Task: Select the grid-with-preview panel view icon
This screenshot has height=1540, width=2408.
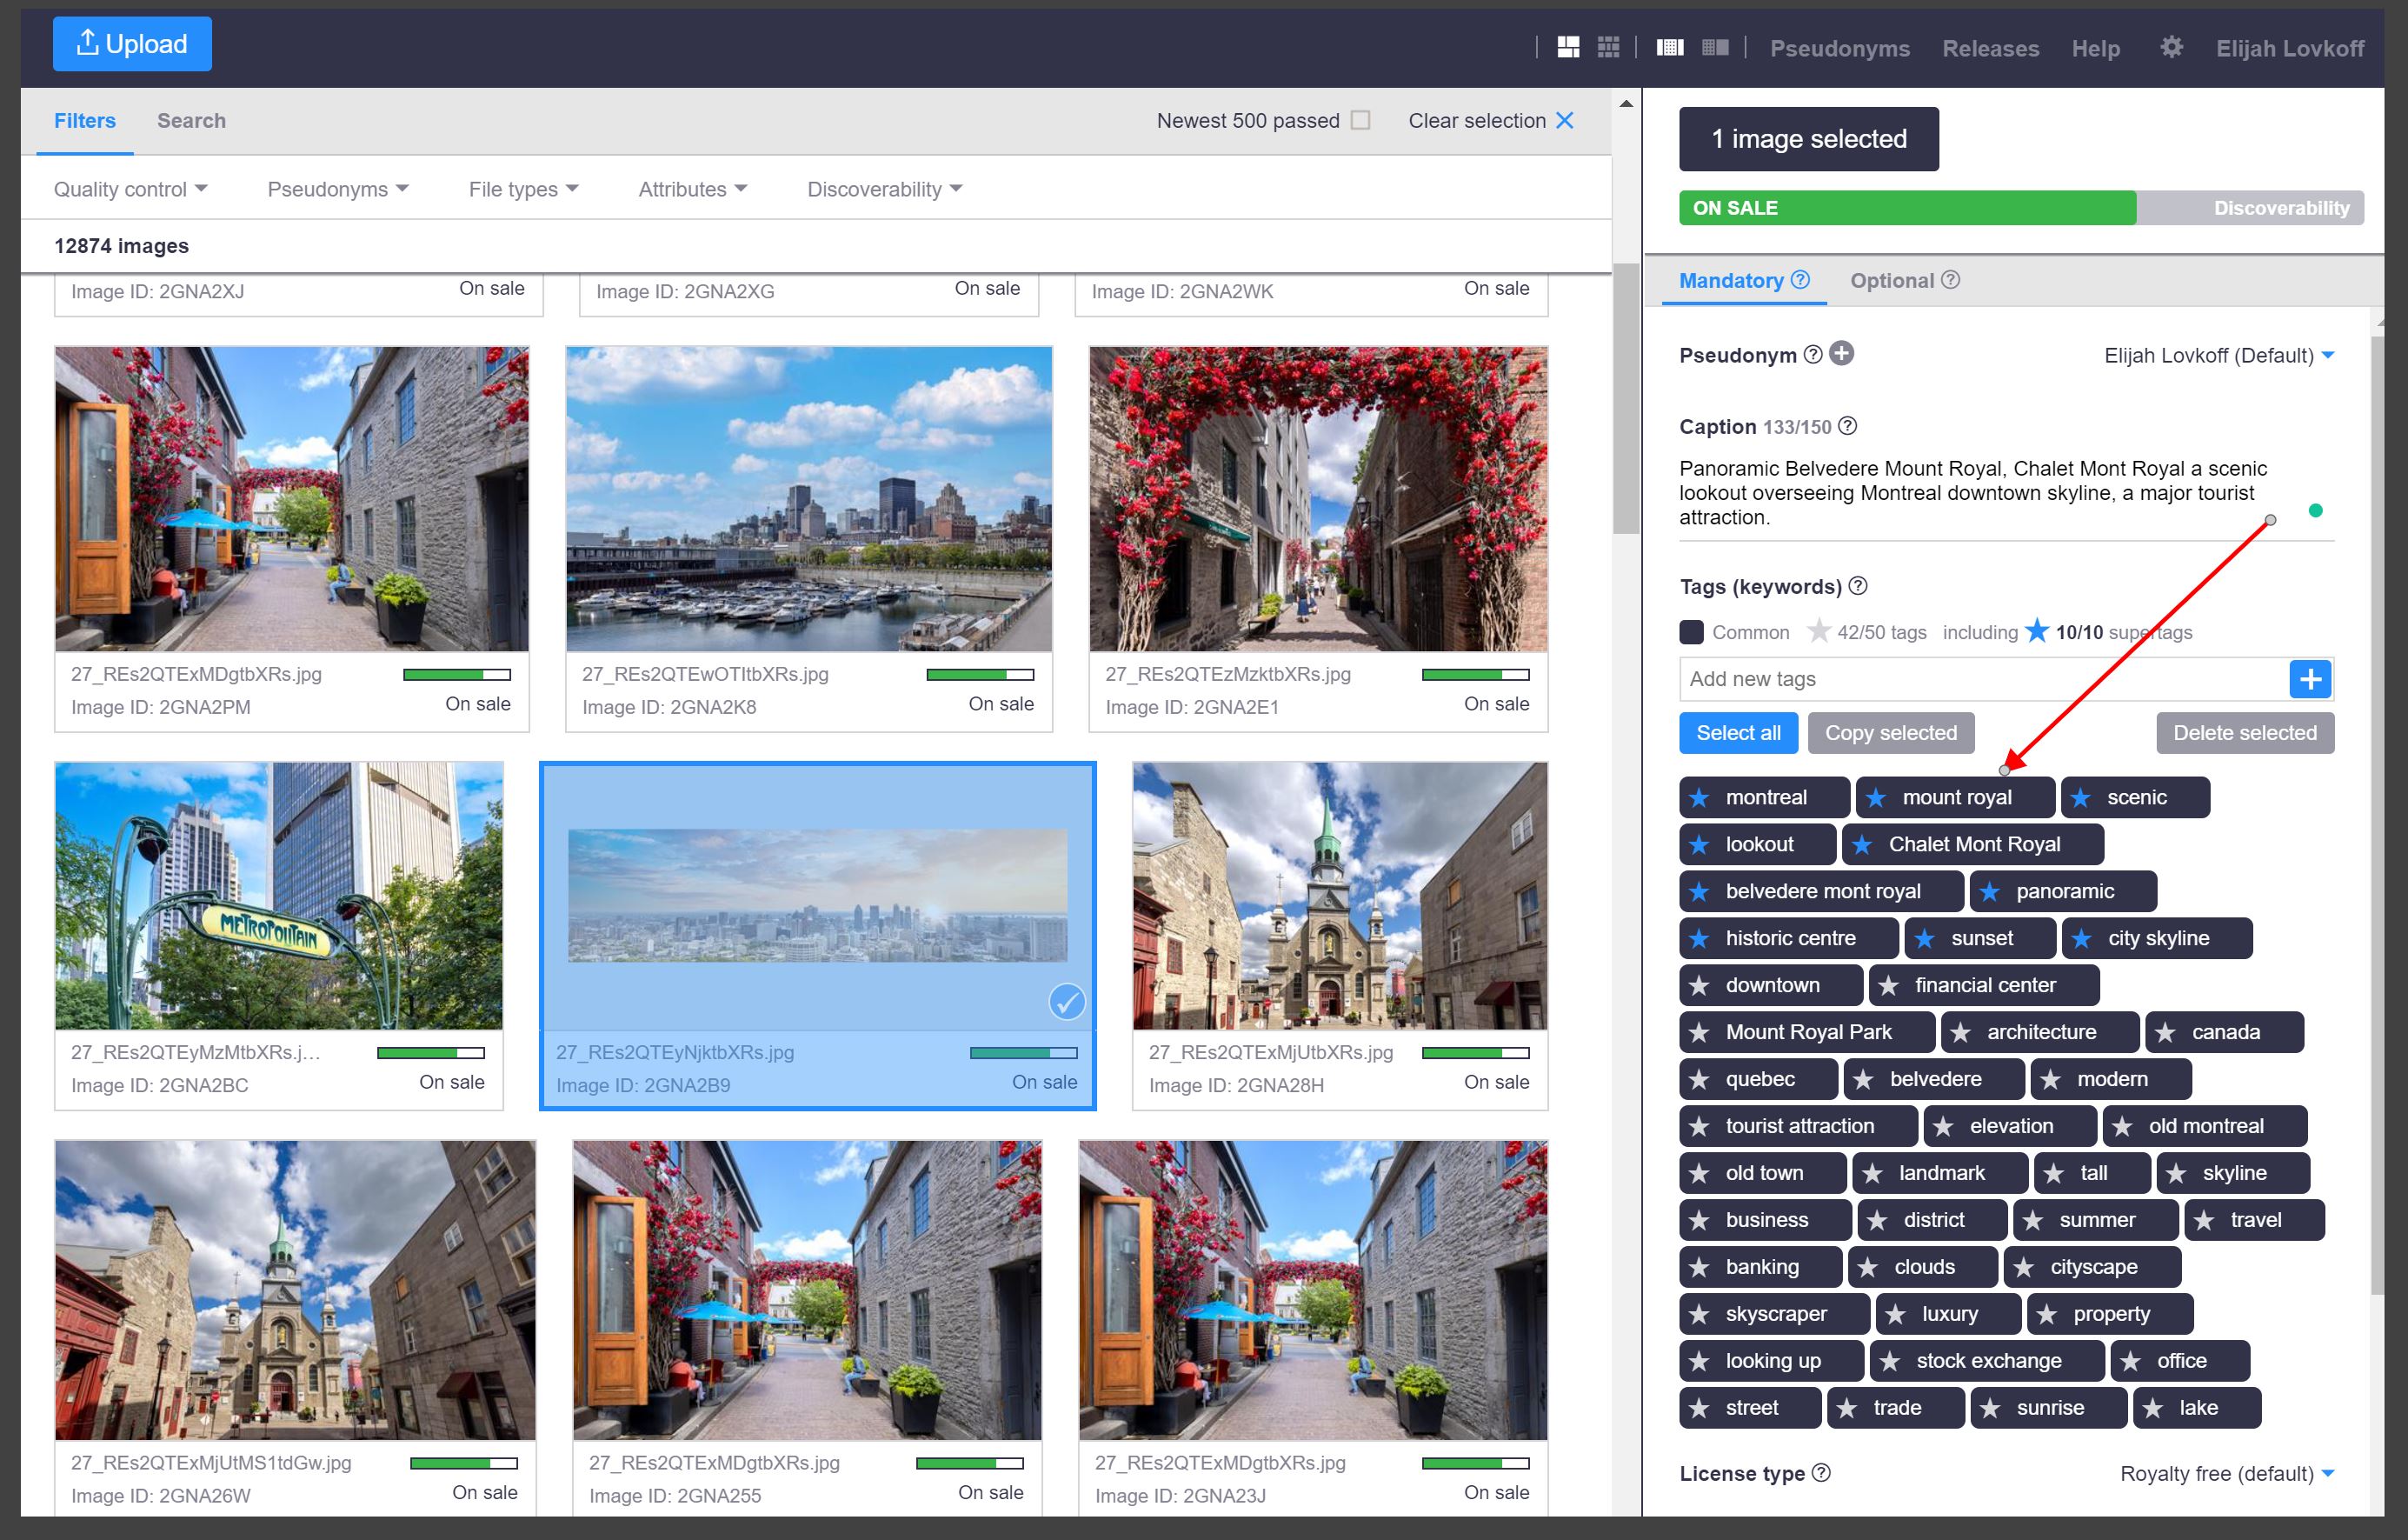Action: (x=1714, y=46)
